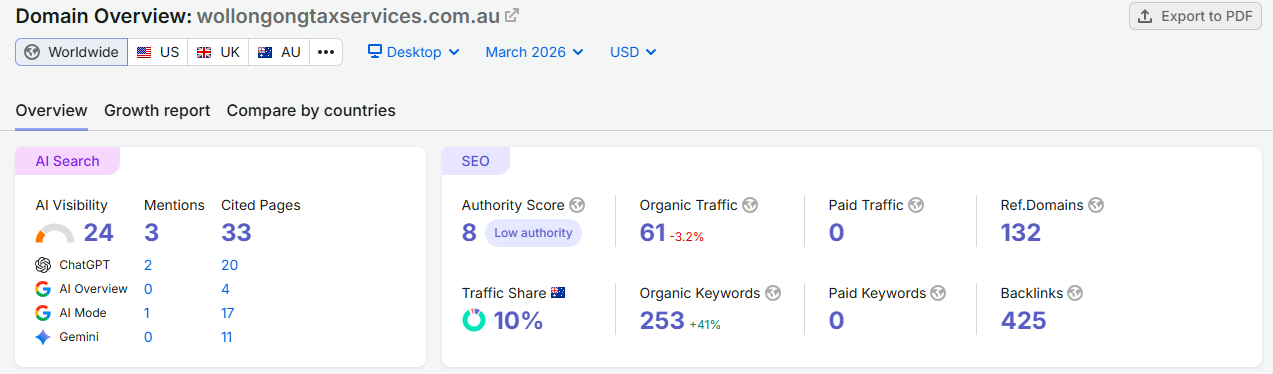This screenshot has height=374, width=1273.
Task: Open the Desktop device dropdown
Action: click(x=414, y=52)
